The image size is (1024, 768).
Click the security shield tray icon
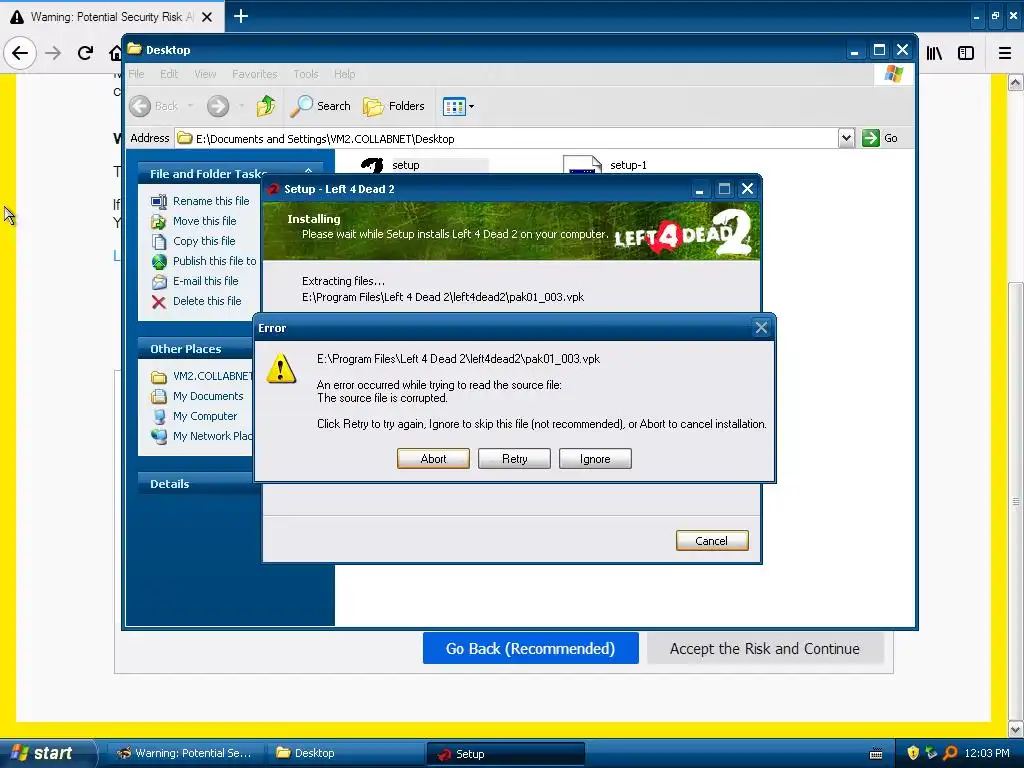(x=913, y=753)
